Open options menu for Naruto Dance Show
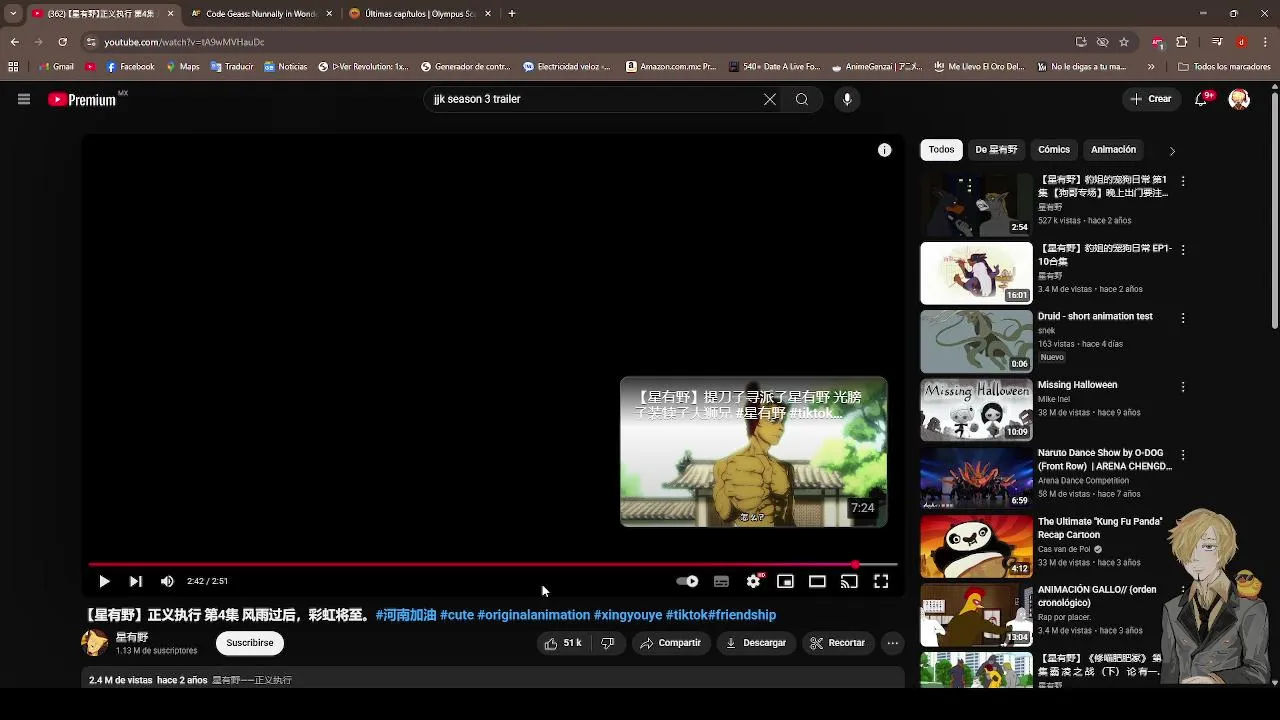The image size is (1280, 720). tap(1183, 454)
